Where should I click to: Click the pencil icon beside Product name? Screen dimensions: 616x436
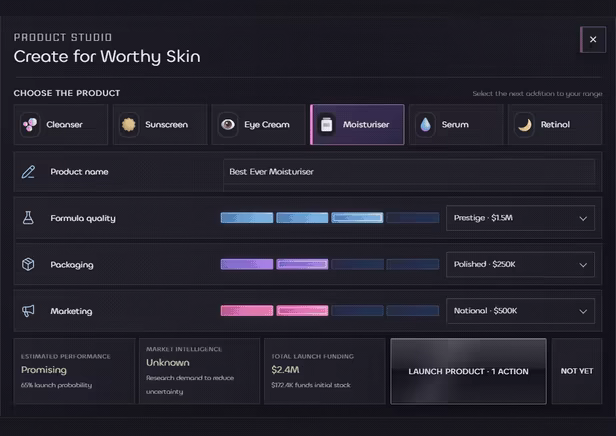click(28, 172)
